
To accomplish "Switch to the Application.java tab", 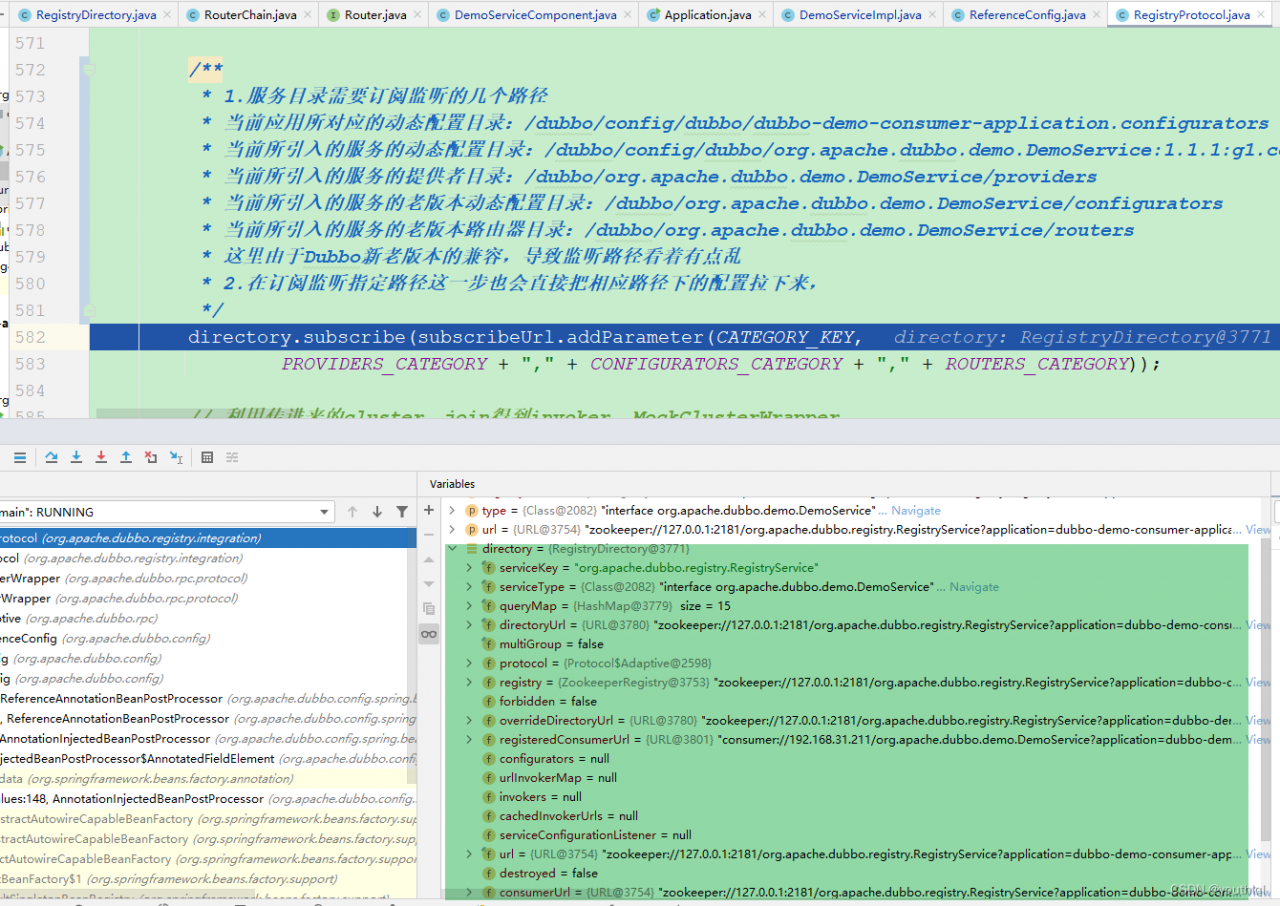I will pyautogui.click(x=707, y=15).
